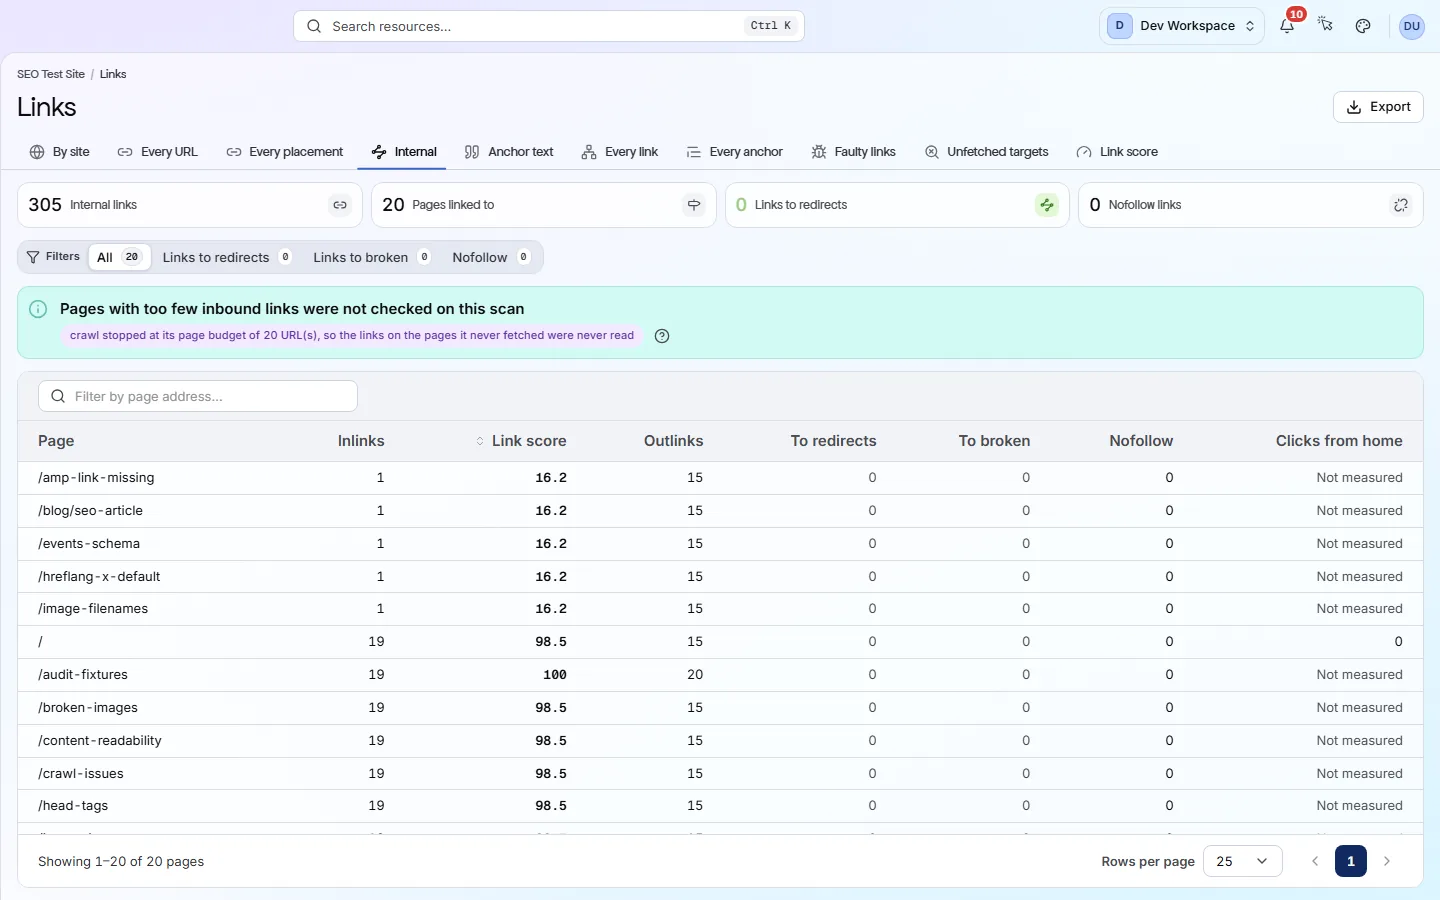Click the Clicks from home column header
This screenshot has width=1440, height=900.
pyautogui.click(x=1339, y=441)
